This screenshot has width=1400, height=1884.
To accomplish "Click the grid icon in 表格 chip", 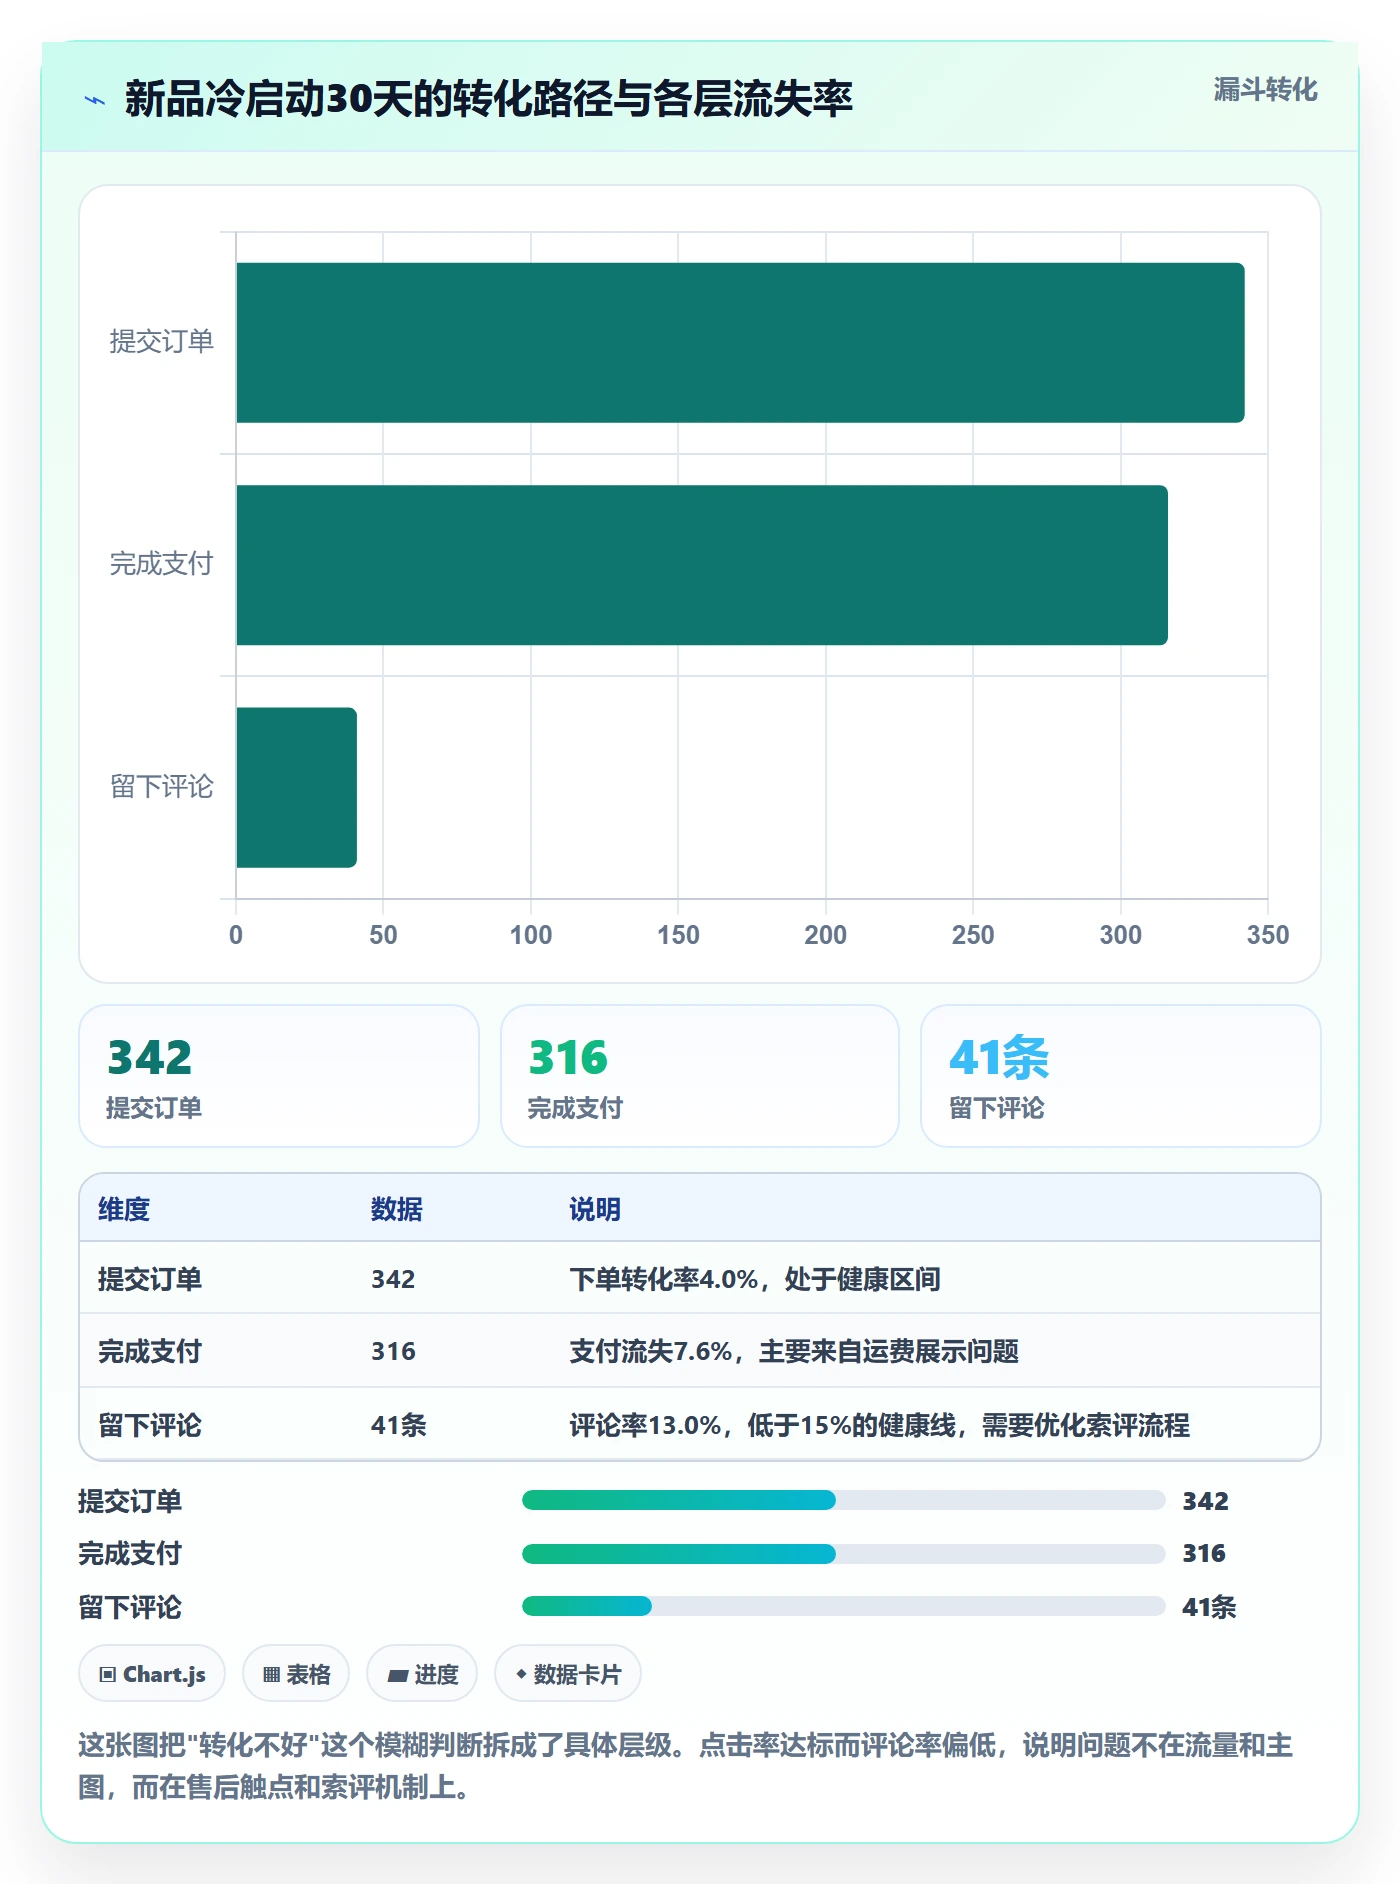I will (271, 1674).
